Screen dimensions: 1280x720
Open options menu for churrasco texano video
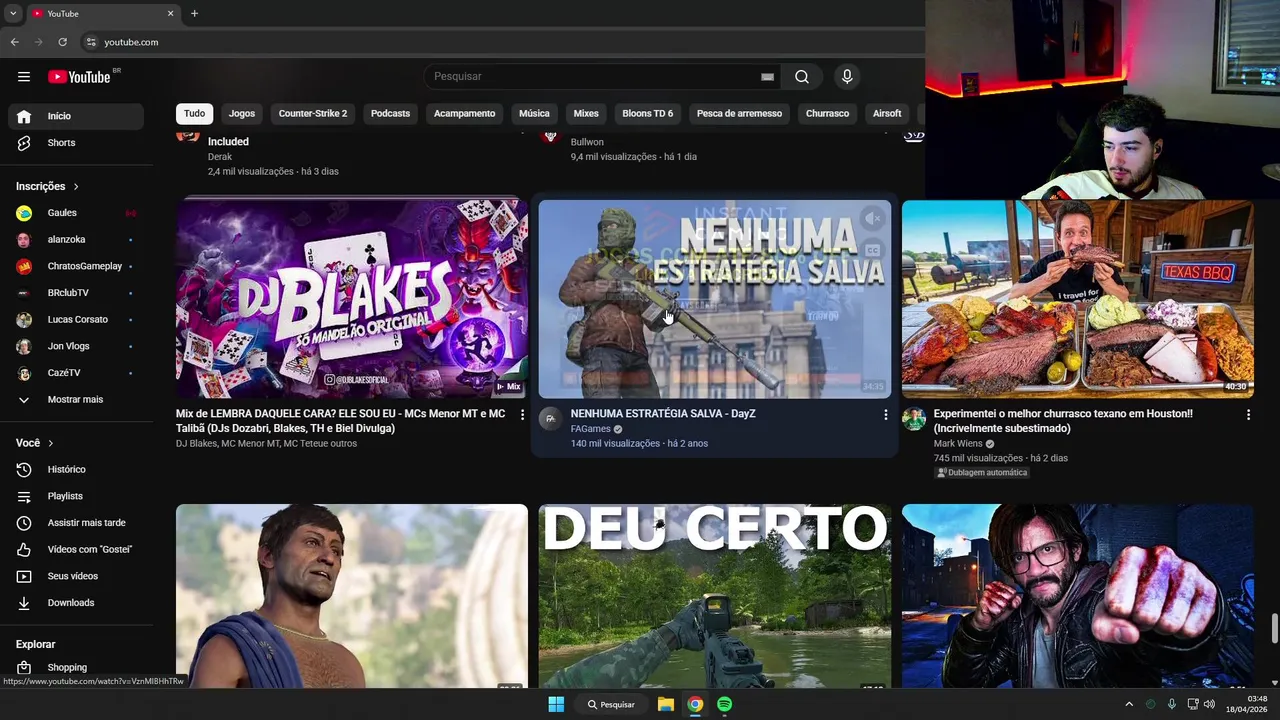pos(1248,415)
